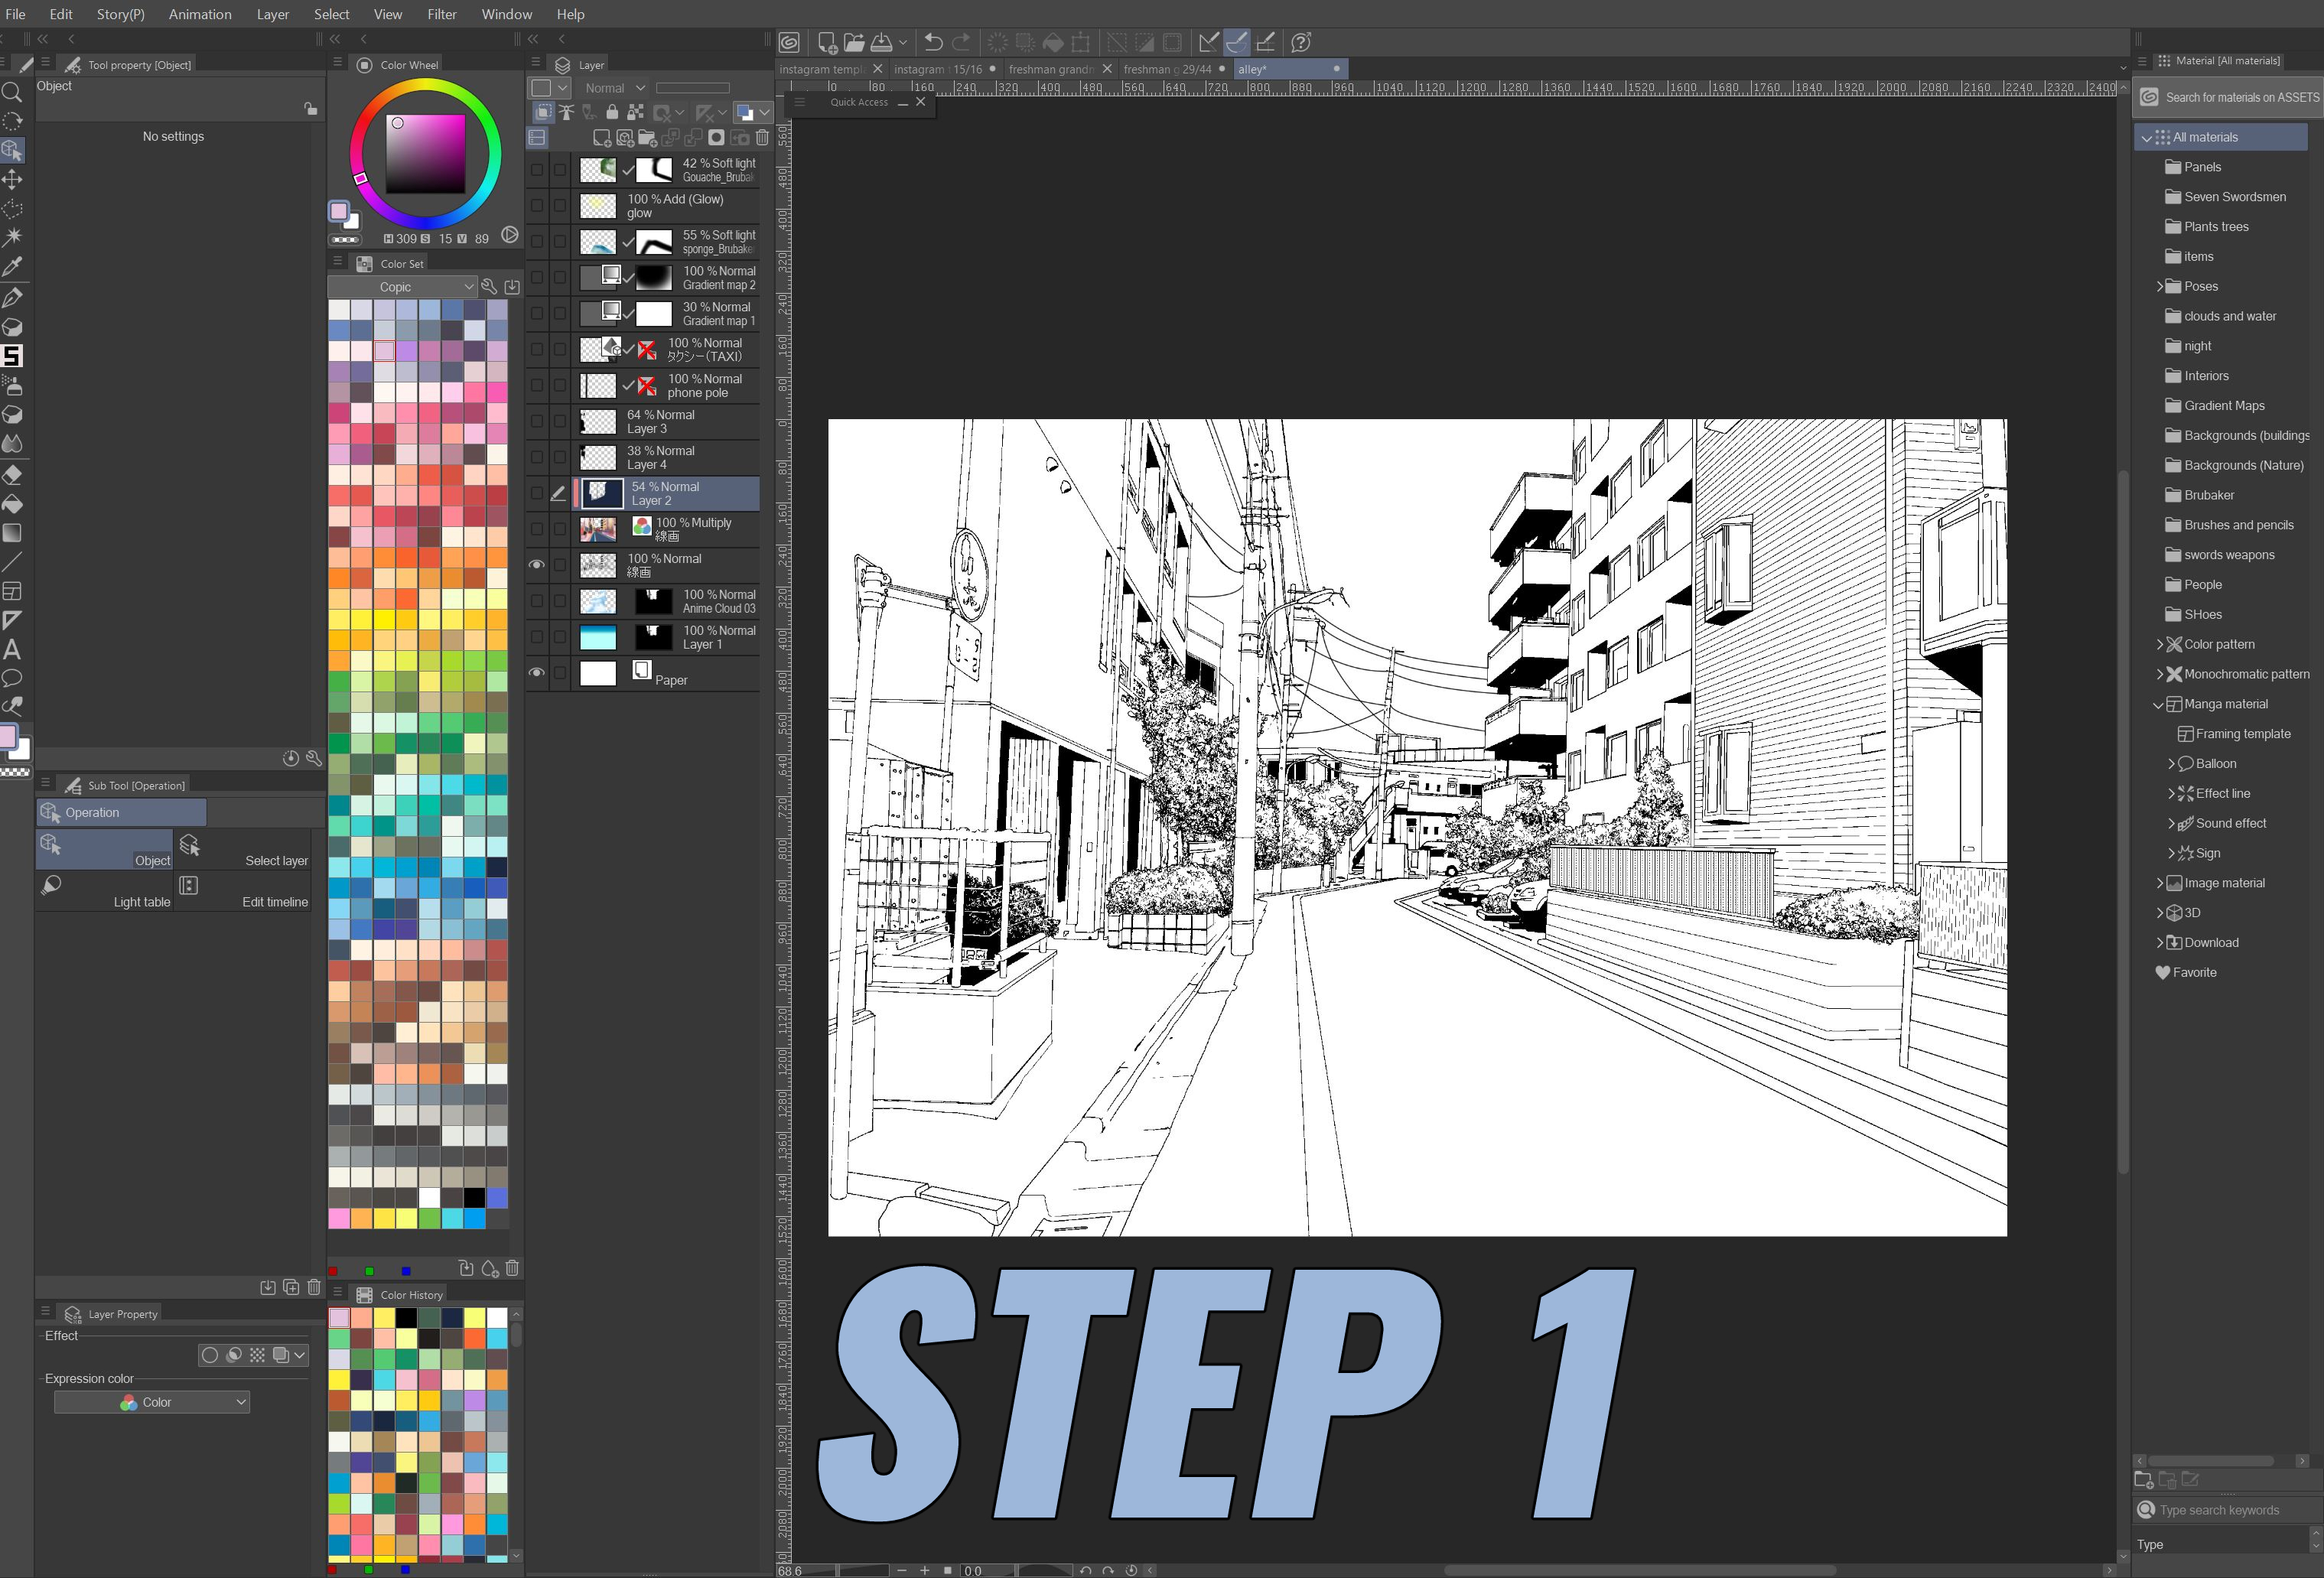Click the layer opacity slider

coord(692,88)
